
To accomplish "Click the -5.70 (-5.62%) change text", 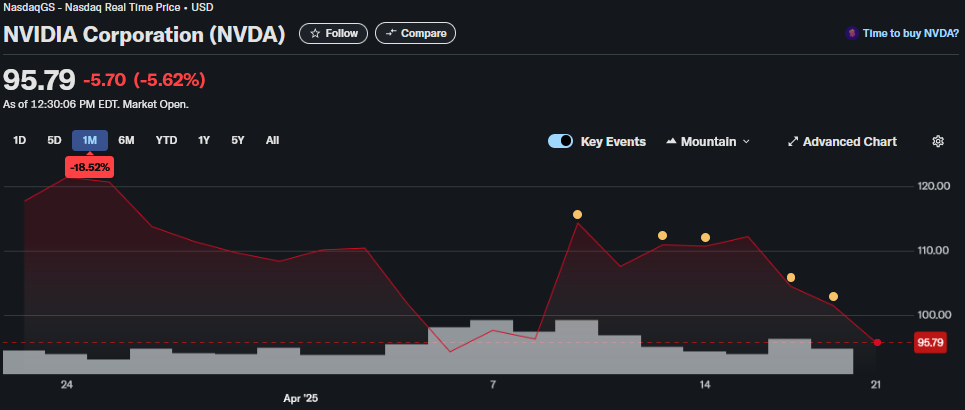I will (x=144, y=79).
